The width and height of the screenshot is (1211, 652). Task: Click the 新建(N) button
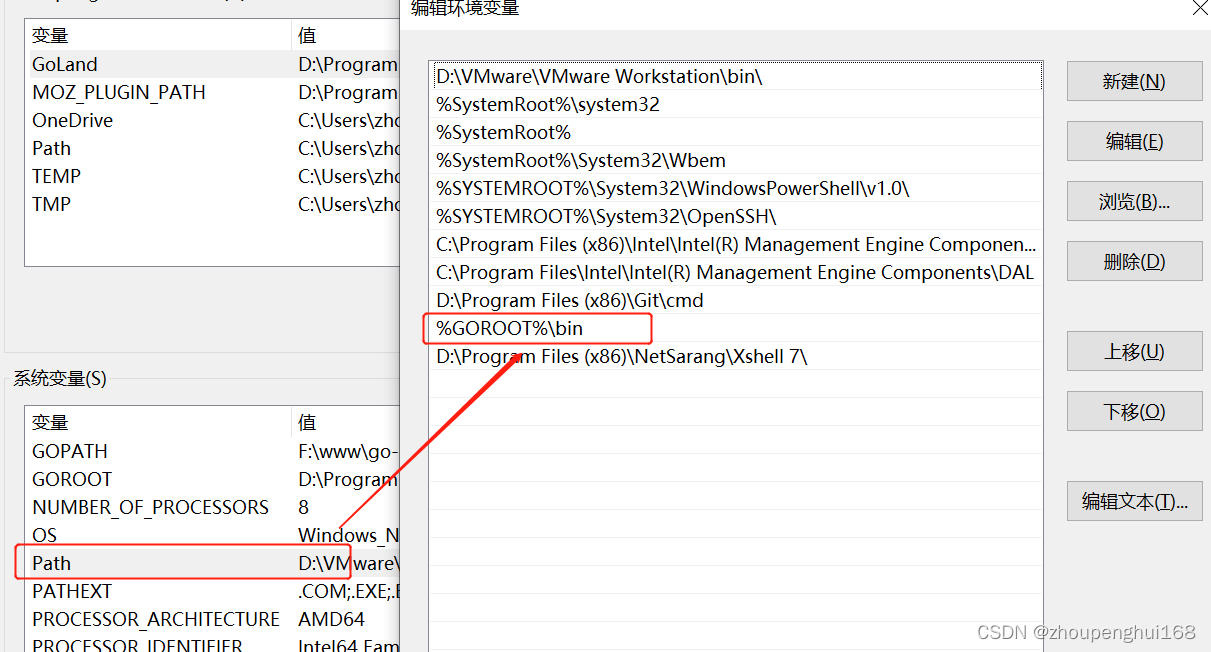point(1134,81)
